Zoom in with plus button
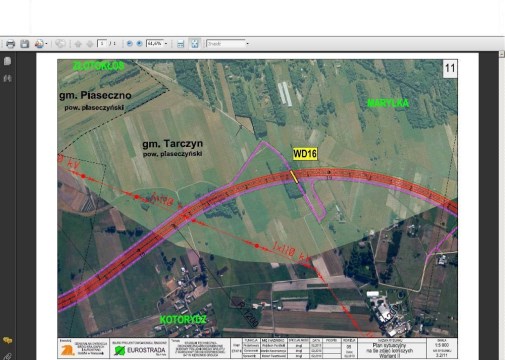505x360 pixels. (139, 44)
